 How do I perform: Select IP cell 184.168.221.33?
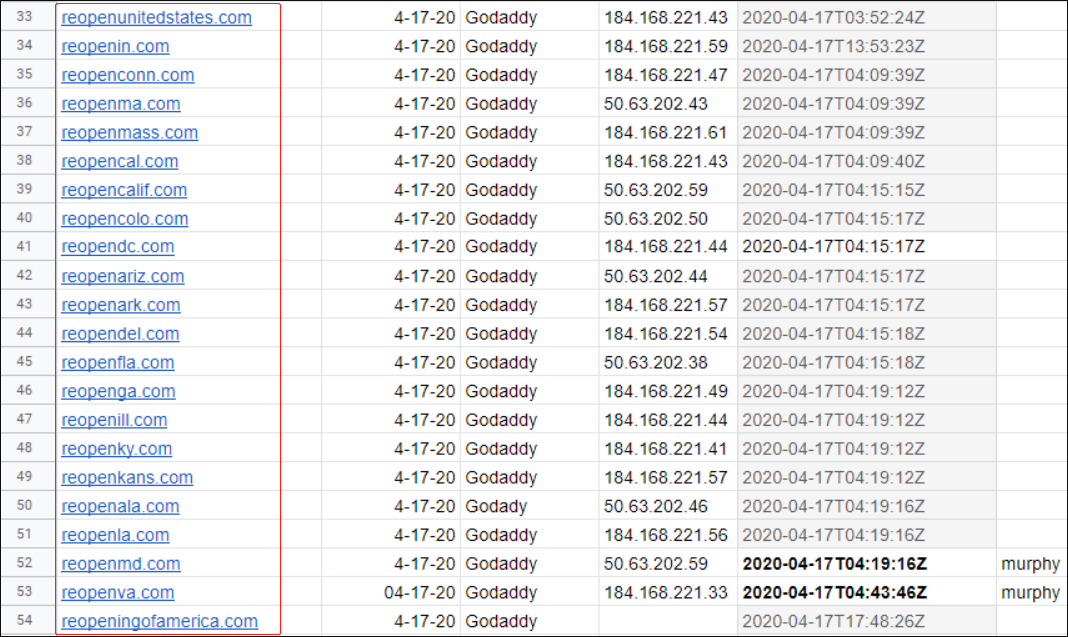[668, 593]
